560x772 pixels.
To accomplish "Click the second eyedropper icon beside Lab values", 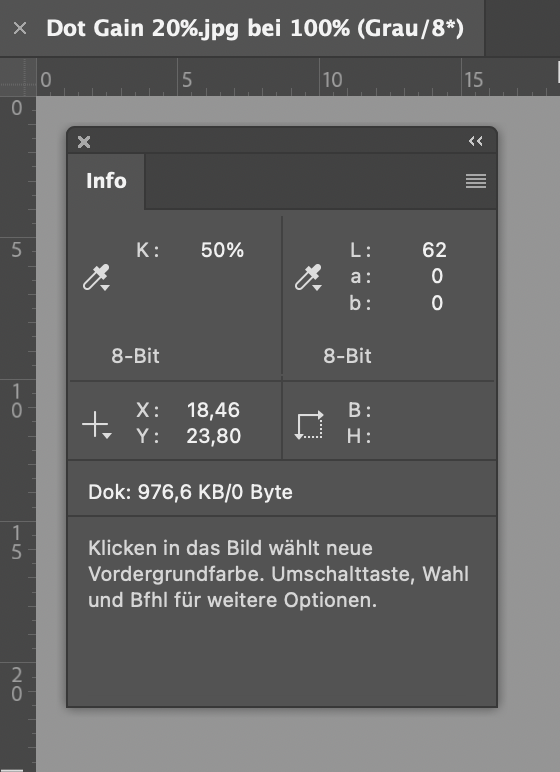I will click(308, 278).
